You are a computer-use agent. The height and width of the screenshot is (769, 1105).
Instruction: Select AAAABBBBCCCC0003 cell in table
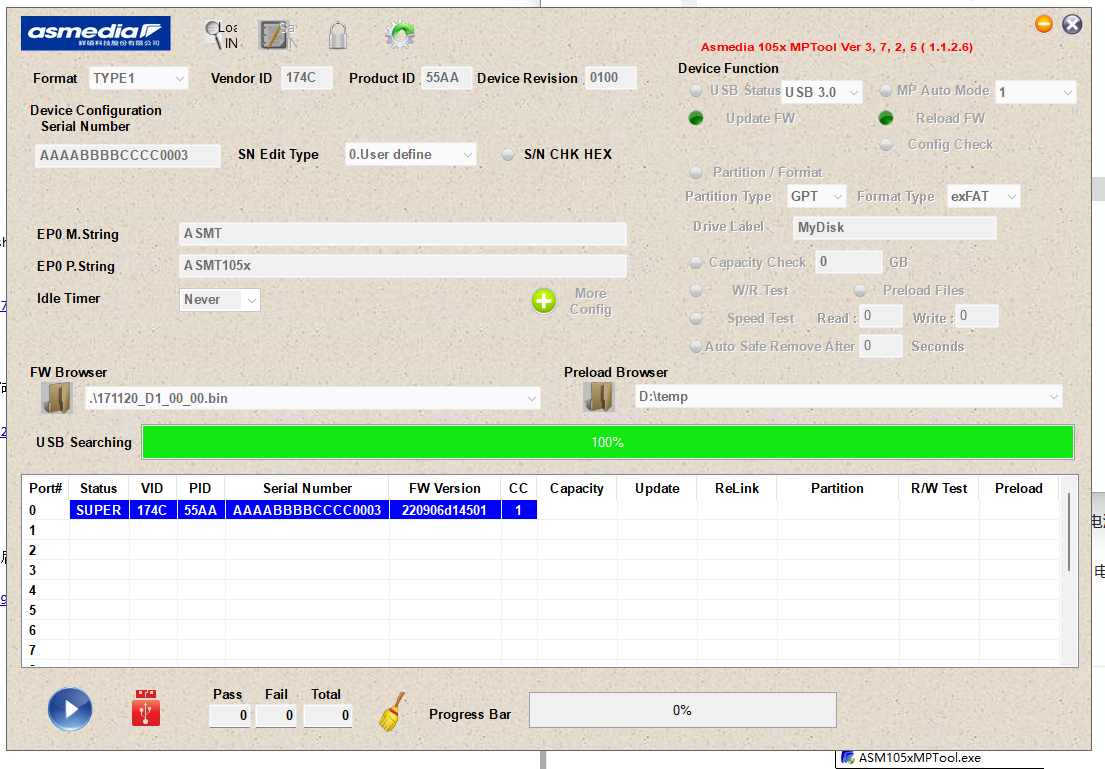point(307,510)
